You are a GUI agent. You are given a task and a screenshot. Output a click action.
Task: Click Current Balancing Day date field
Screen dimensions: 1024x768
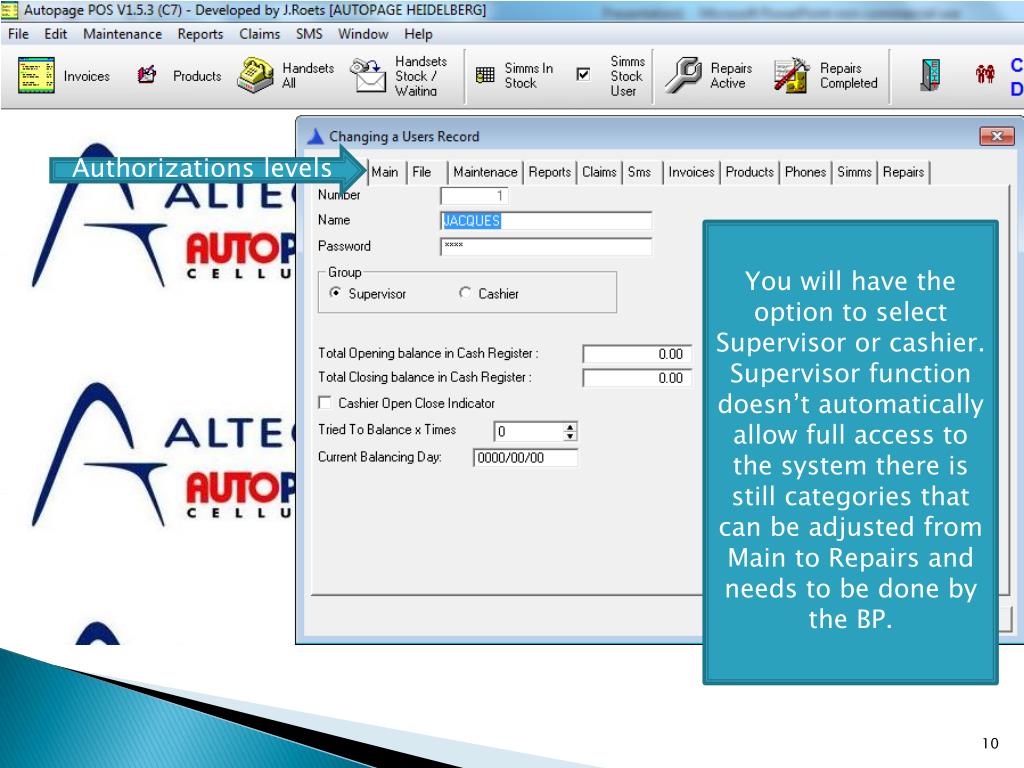point(526,458)
